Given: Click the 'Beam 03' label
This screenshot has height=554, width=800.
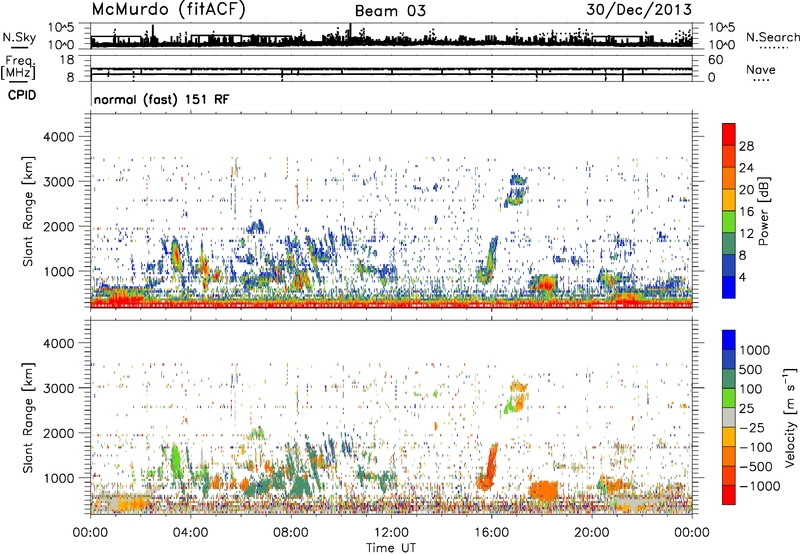Looking at the screenshot, I should pyautogui.click(x=390, y=11).
